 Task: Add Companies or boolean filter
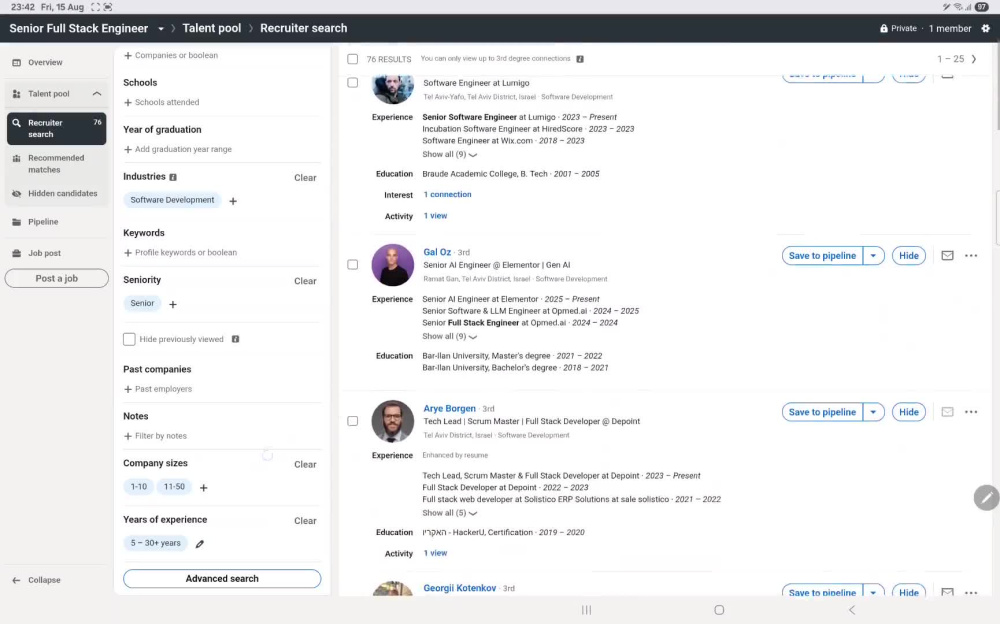pos(171,56)
